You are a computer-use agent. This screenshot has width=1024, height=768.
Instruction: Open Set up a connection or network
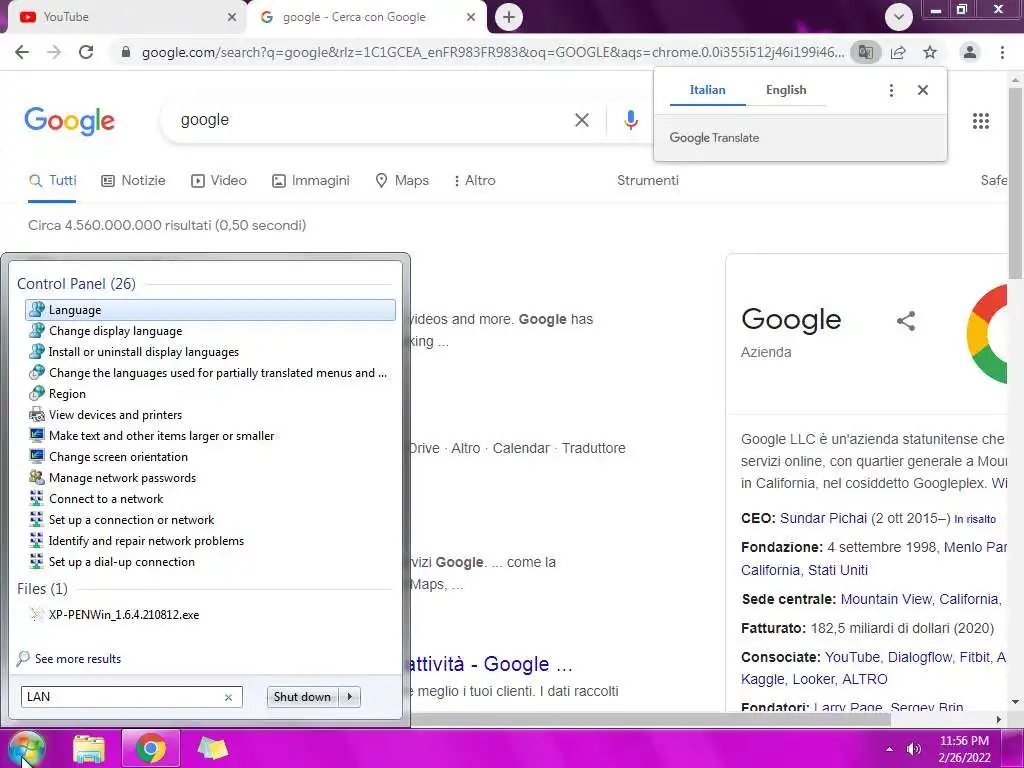click(210, 520)
